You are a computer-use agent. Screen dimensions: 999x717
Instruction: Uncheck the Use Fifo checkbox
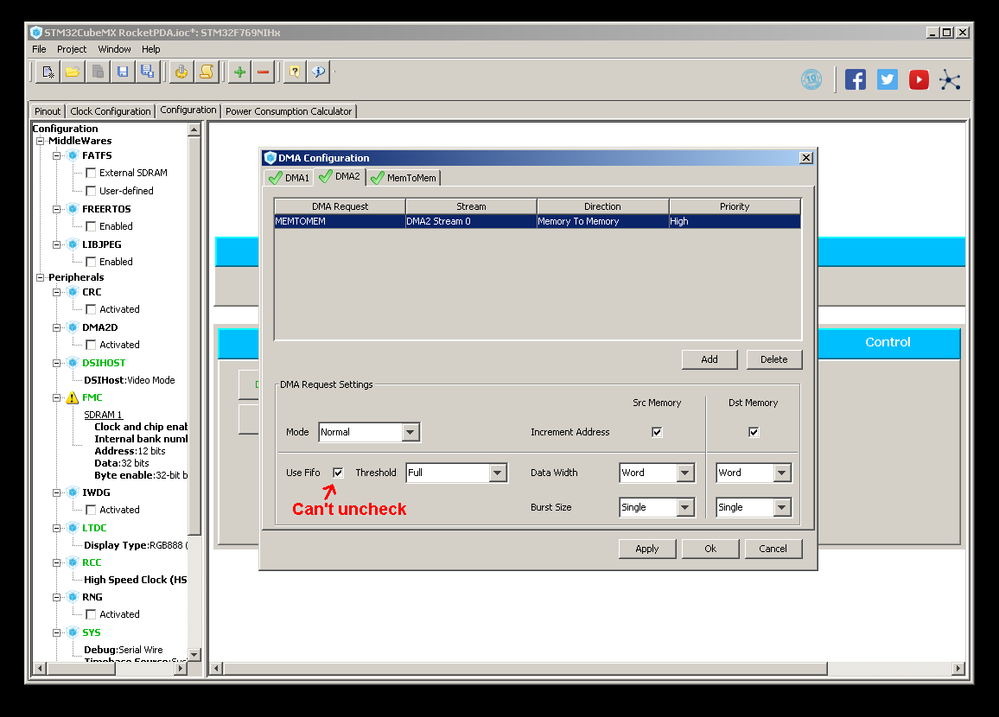tap(338, 472)
